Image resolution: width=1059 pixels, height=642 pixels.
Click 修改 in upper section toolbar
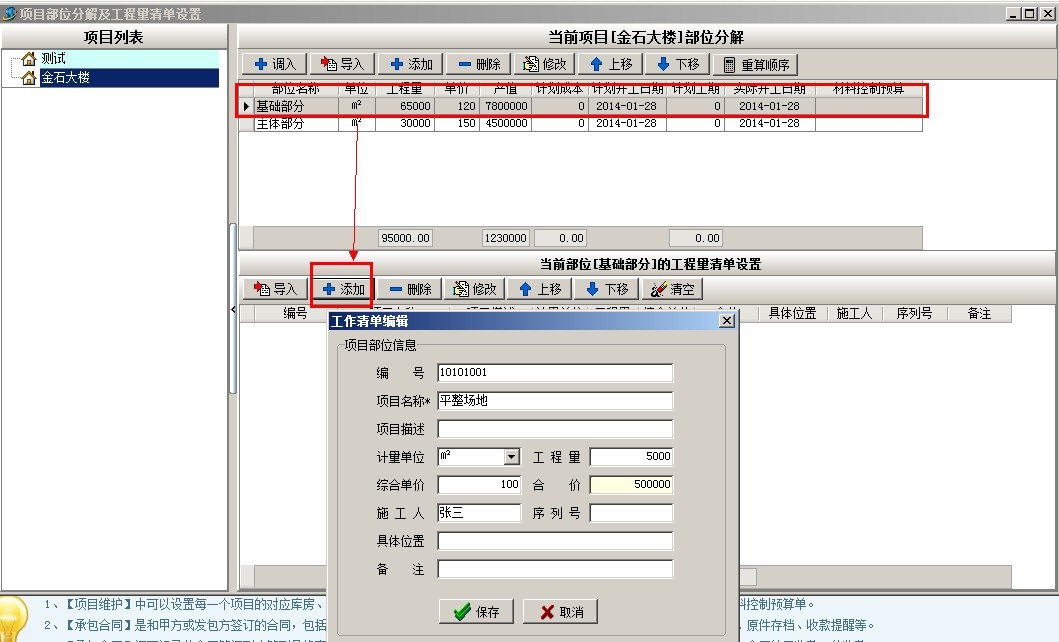tap(543, 64)
